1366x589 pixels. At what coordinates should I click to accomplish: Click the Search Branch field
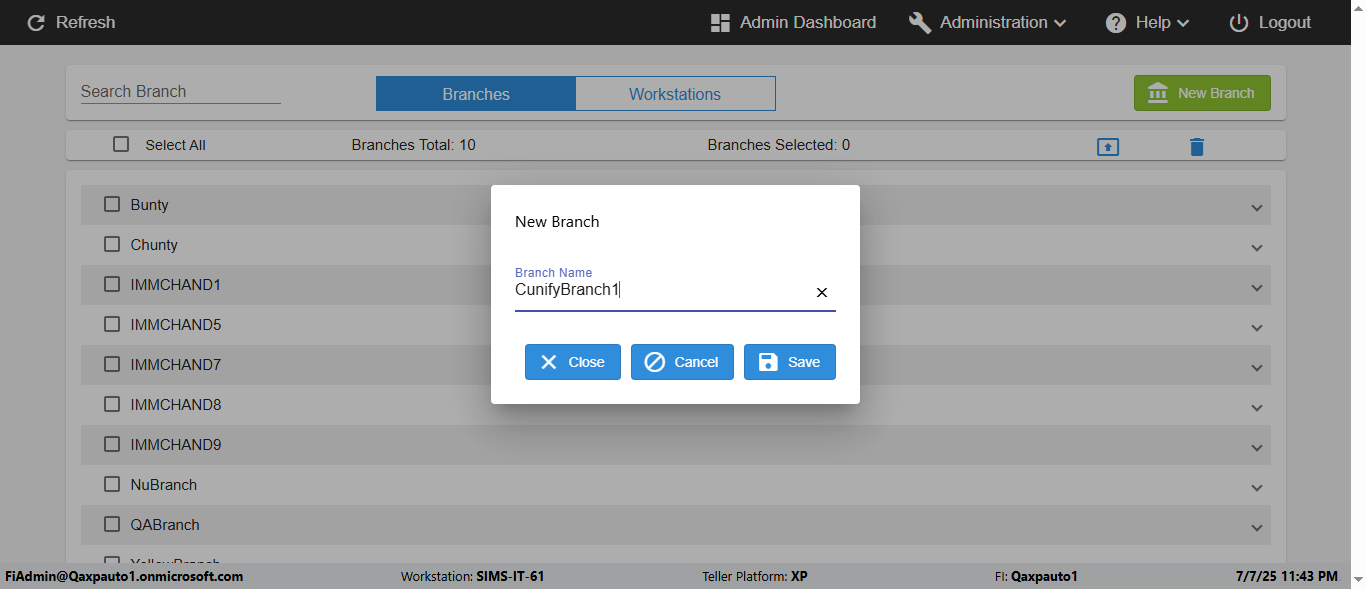click(x=180, y=91)
